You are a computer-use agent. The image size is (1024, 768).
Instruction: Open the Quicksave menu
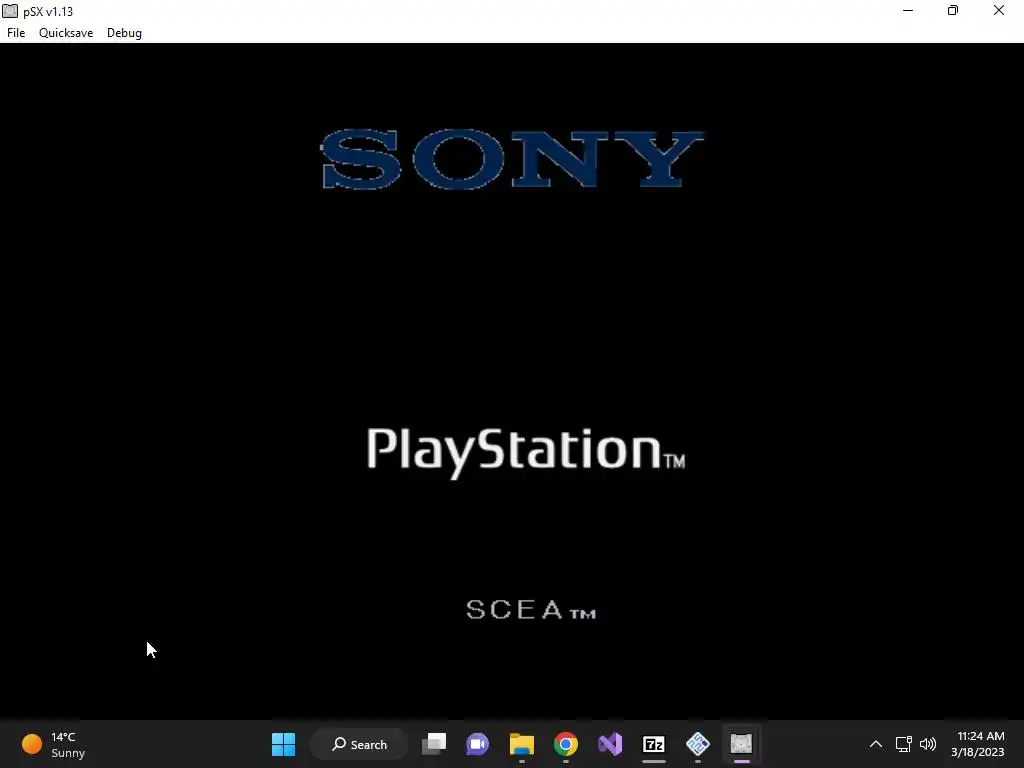(x=66, y=33)
